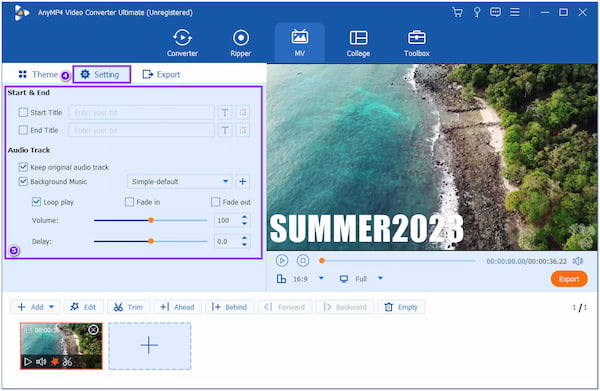
Task: Click the Behind insert button
Action: (230, 307)
